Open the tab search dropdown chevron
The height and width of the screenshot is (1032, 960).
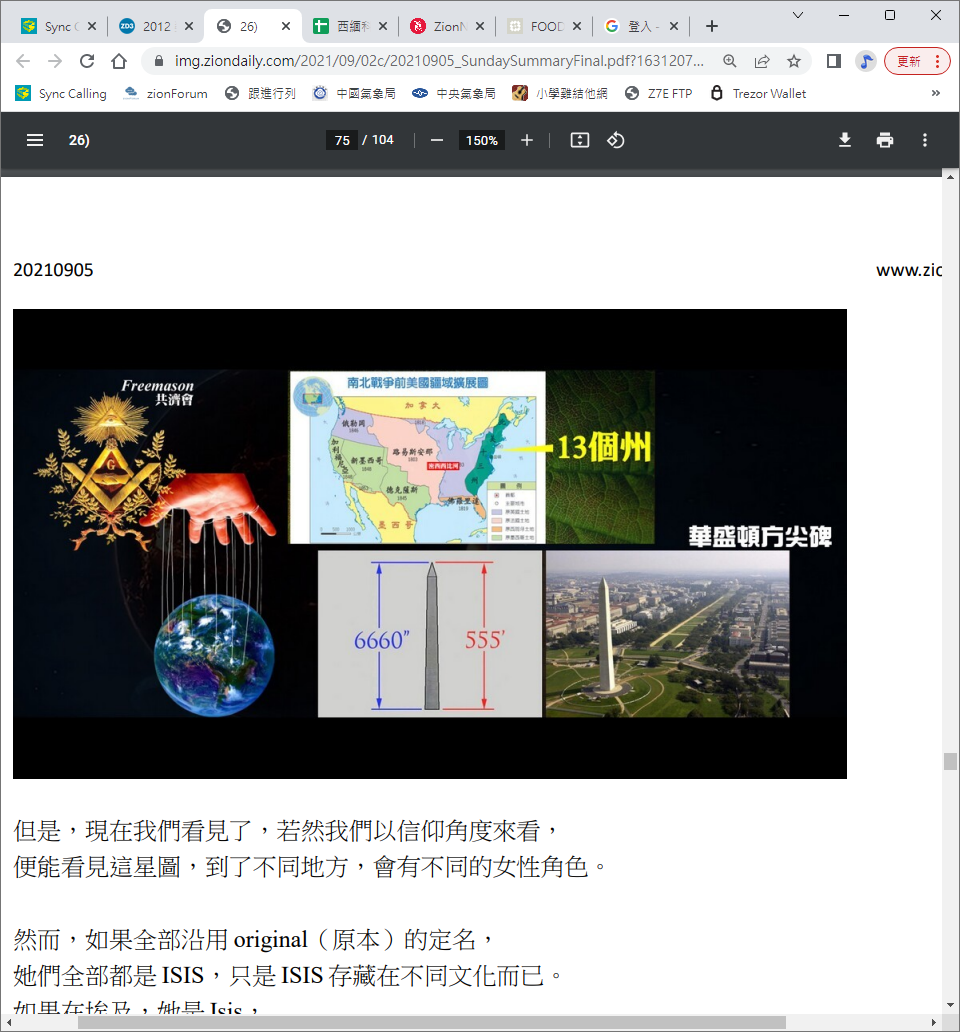click(x=797, y=14)
